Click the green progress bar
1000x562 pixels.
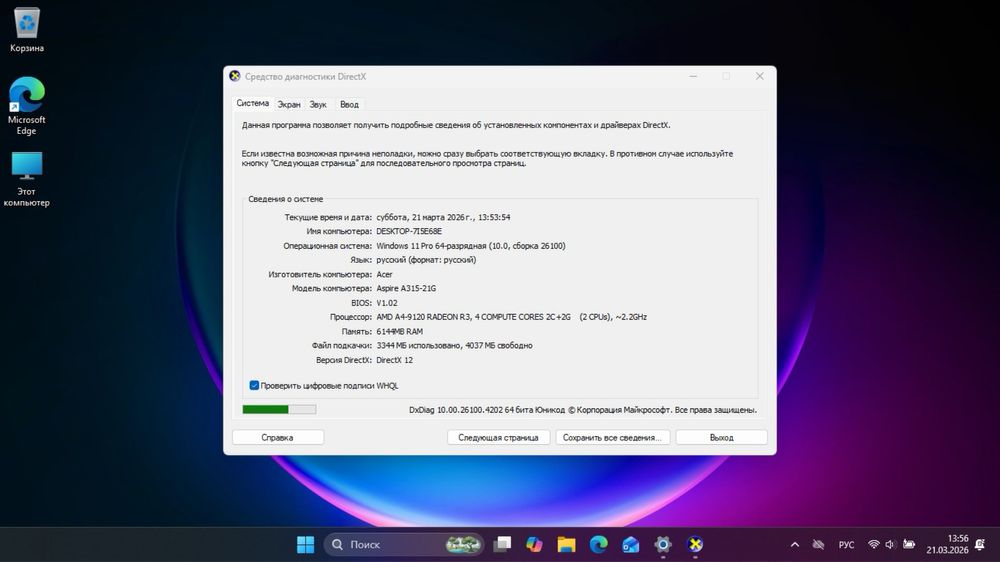(279, 410)
